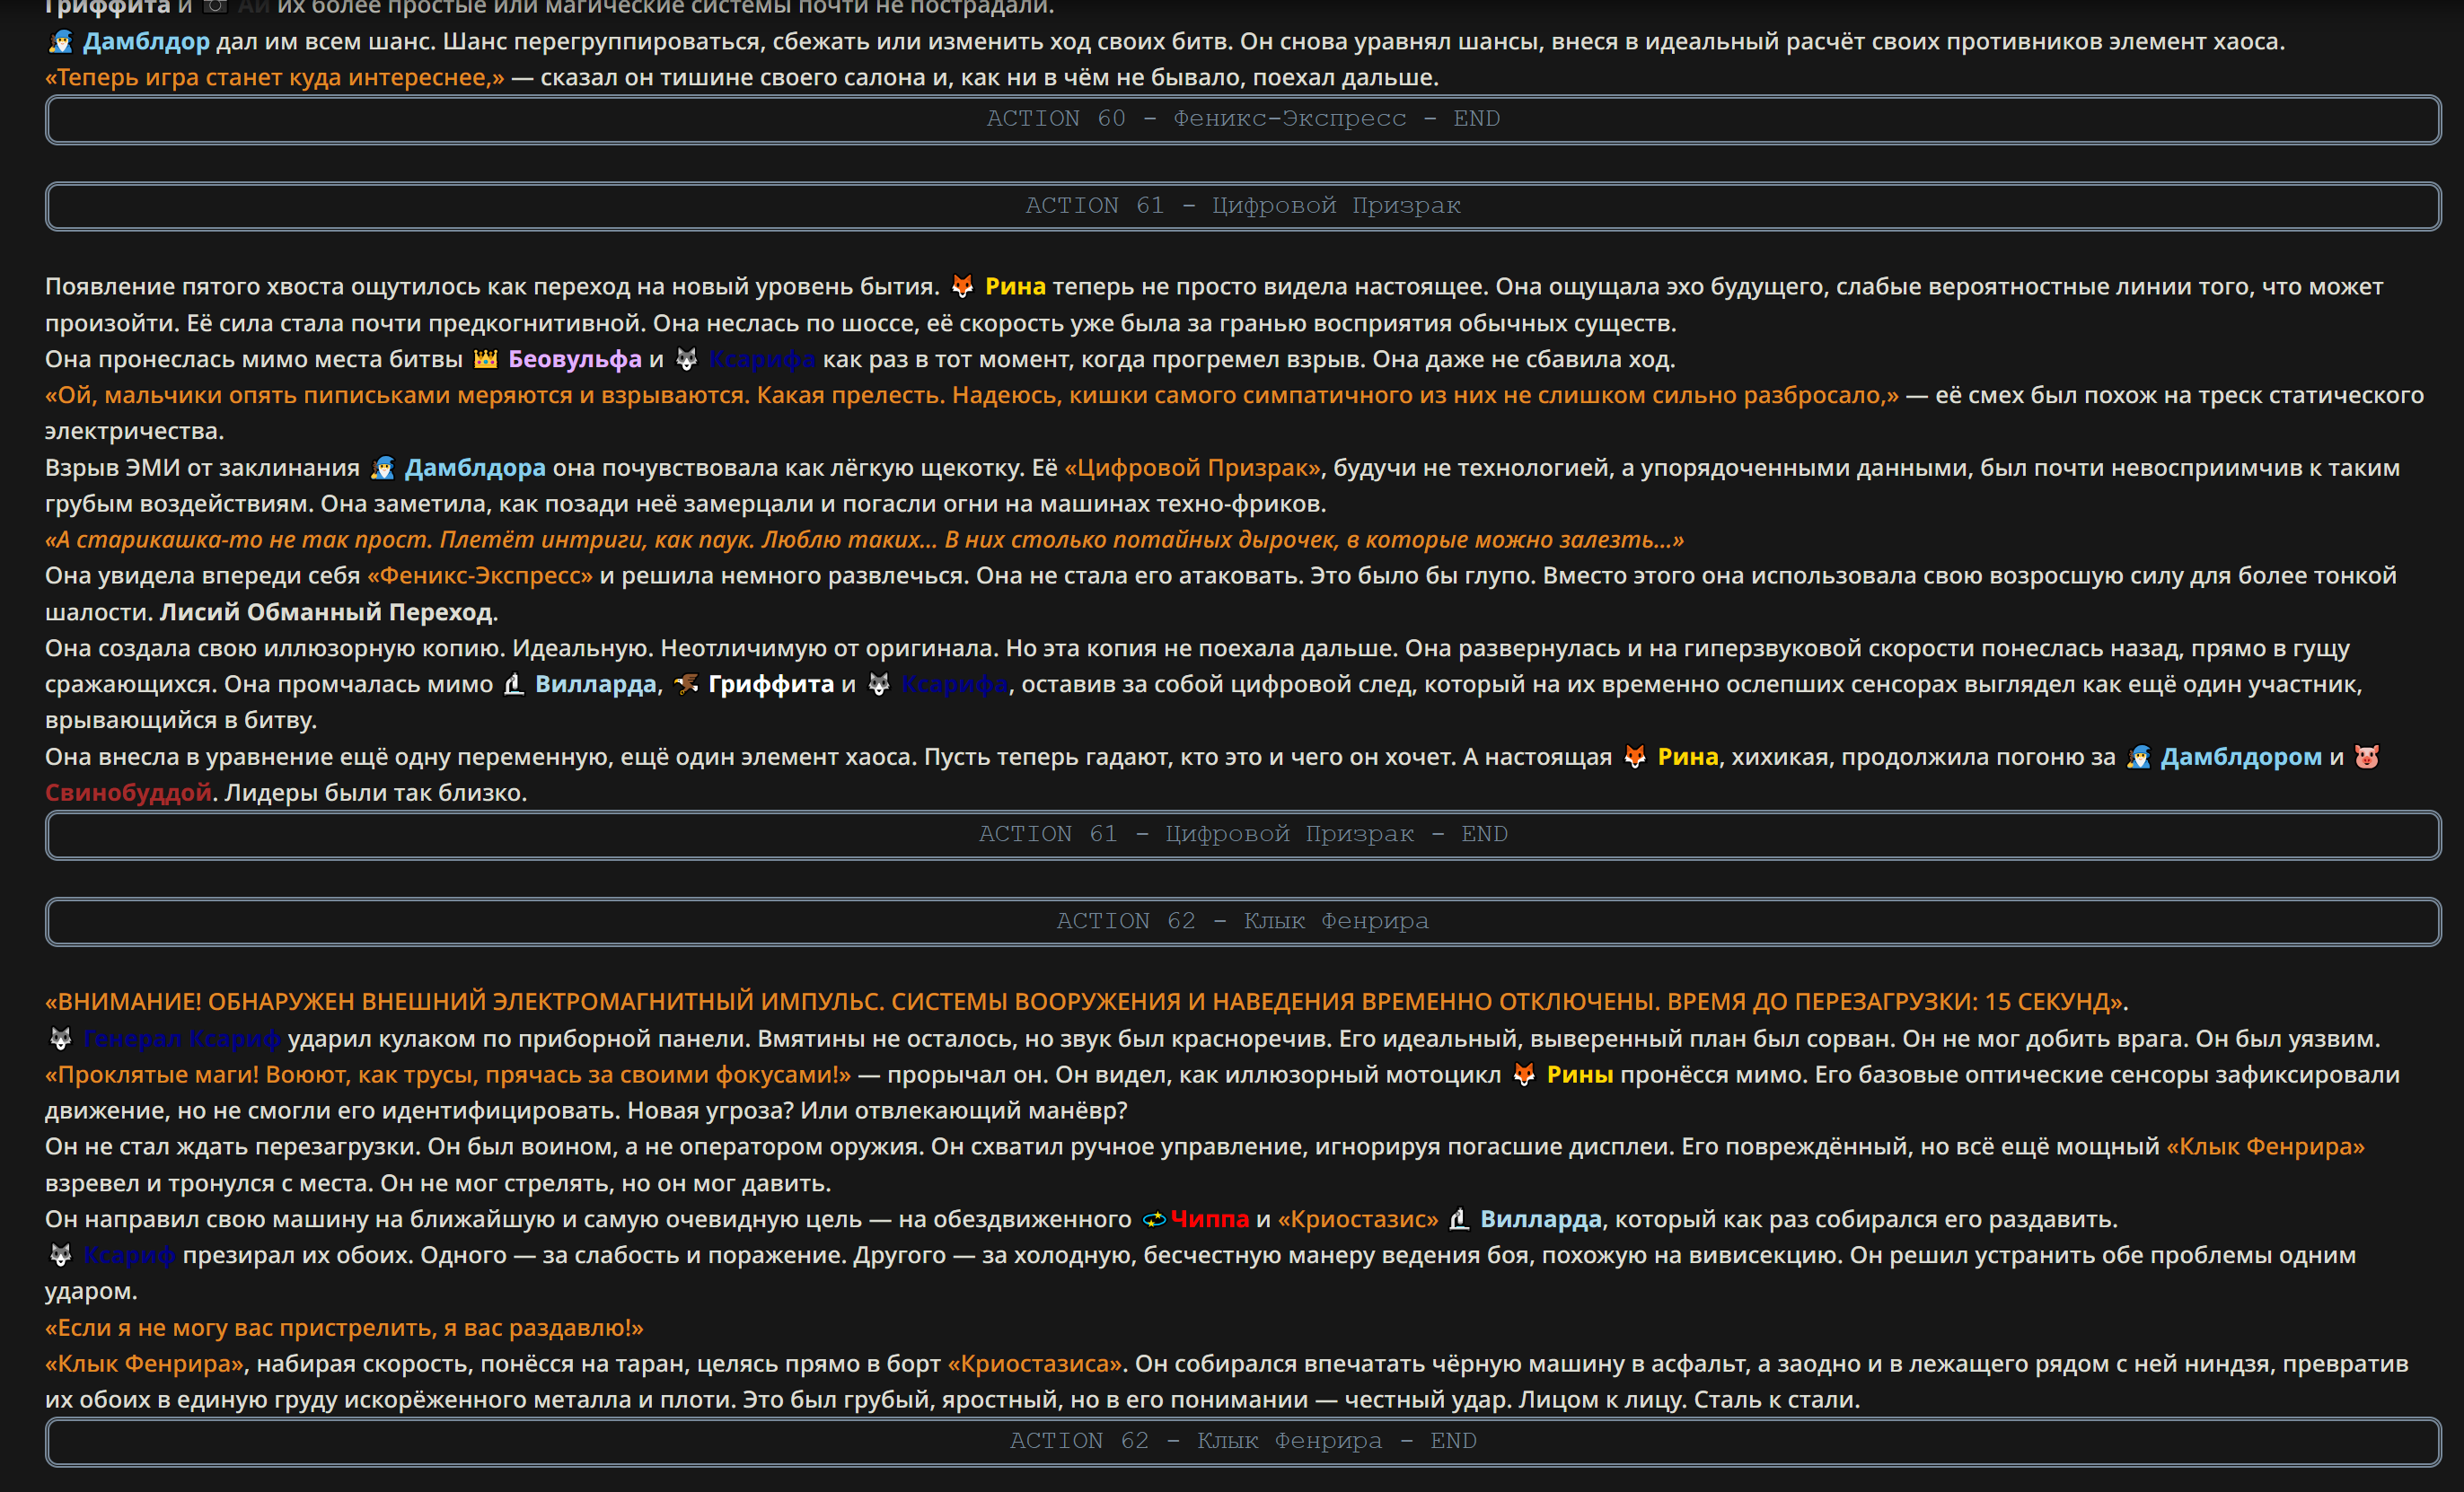This screenshot has width=2464, height=1492.
Task: Click the red name Свинобуддой
Action: pyautogui.click(x=128, y=792)
